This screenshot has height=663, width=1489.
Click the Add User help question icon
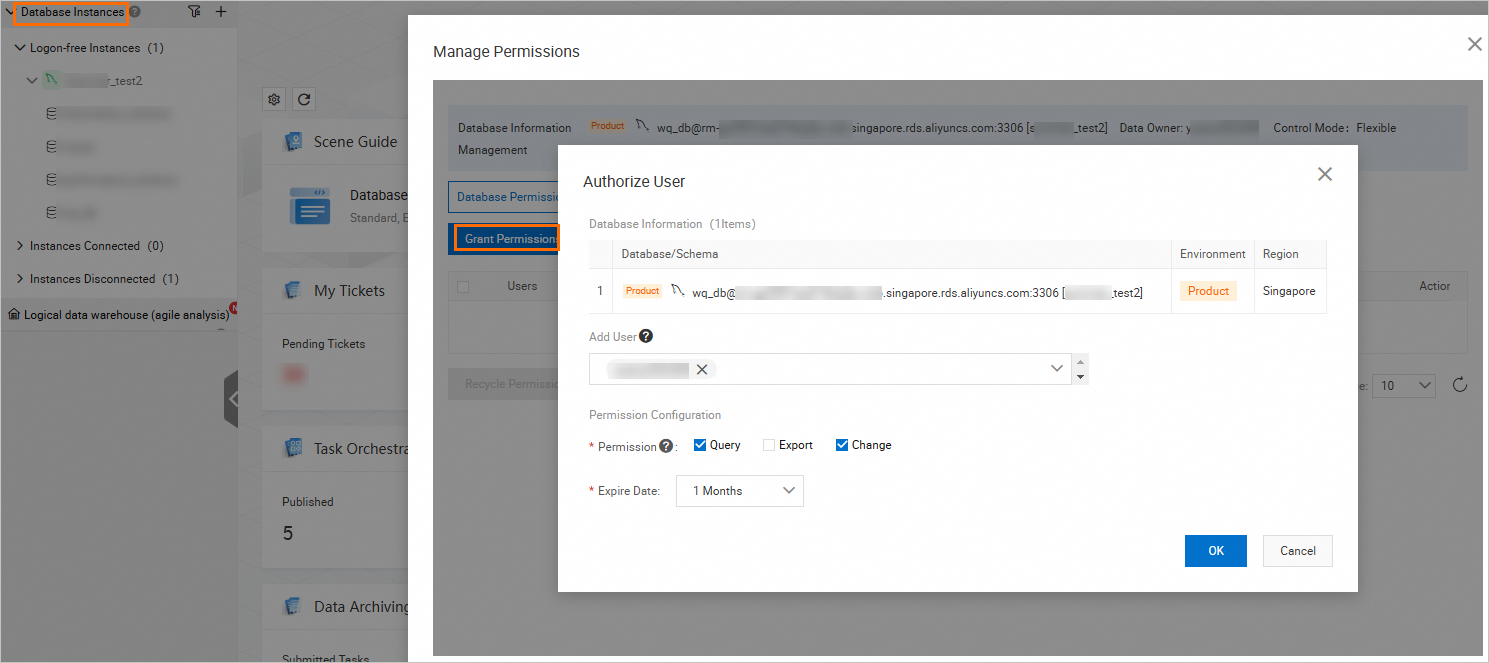[646, 336]
